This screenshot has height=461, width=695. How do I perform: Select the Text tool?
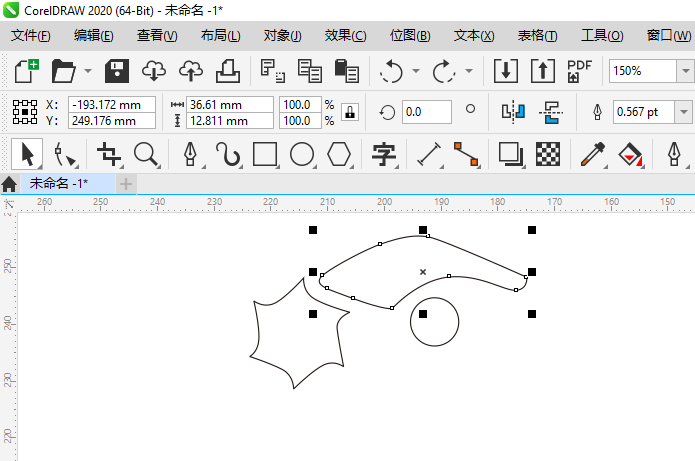click(384, 154)
